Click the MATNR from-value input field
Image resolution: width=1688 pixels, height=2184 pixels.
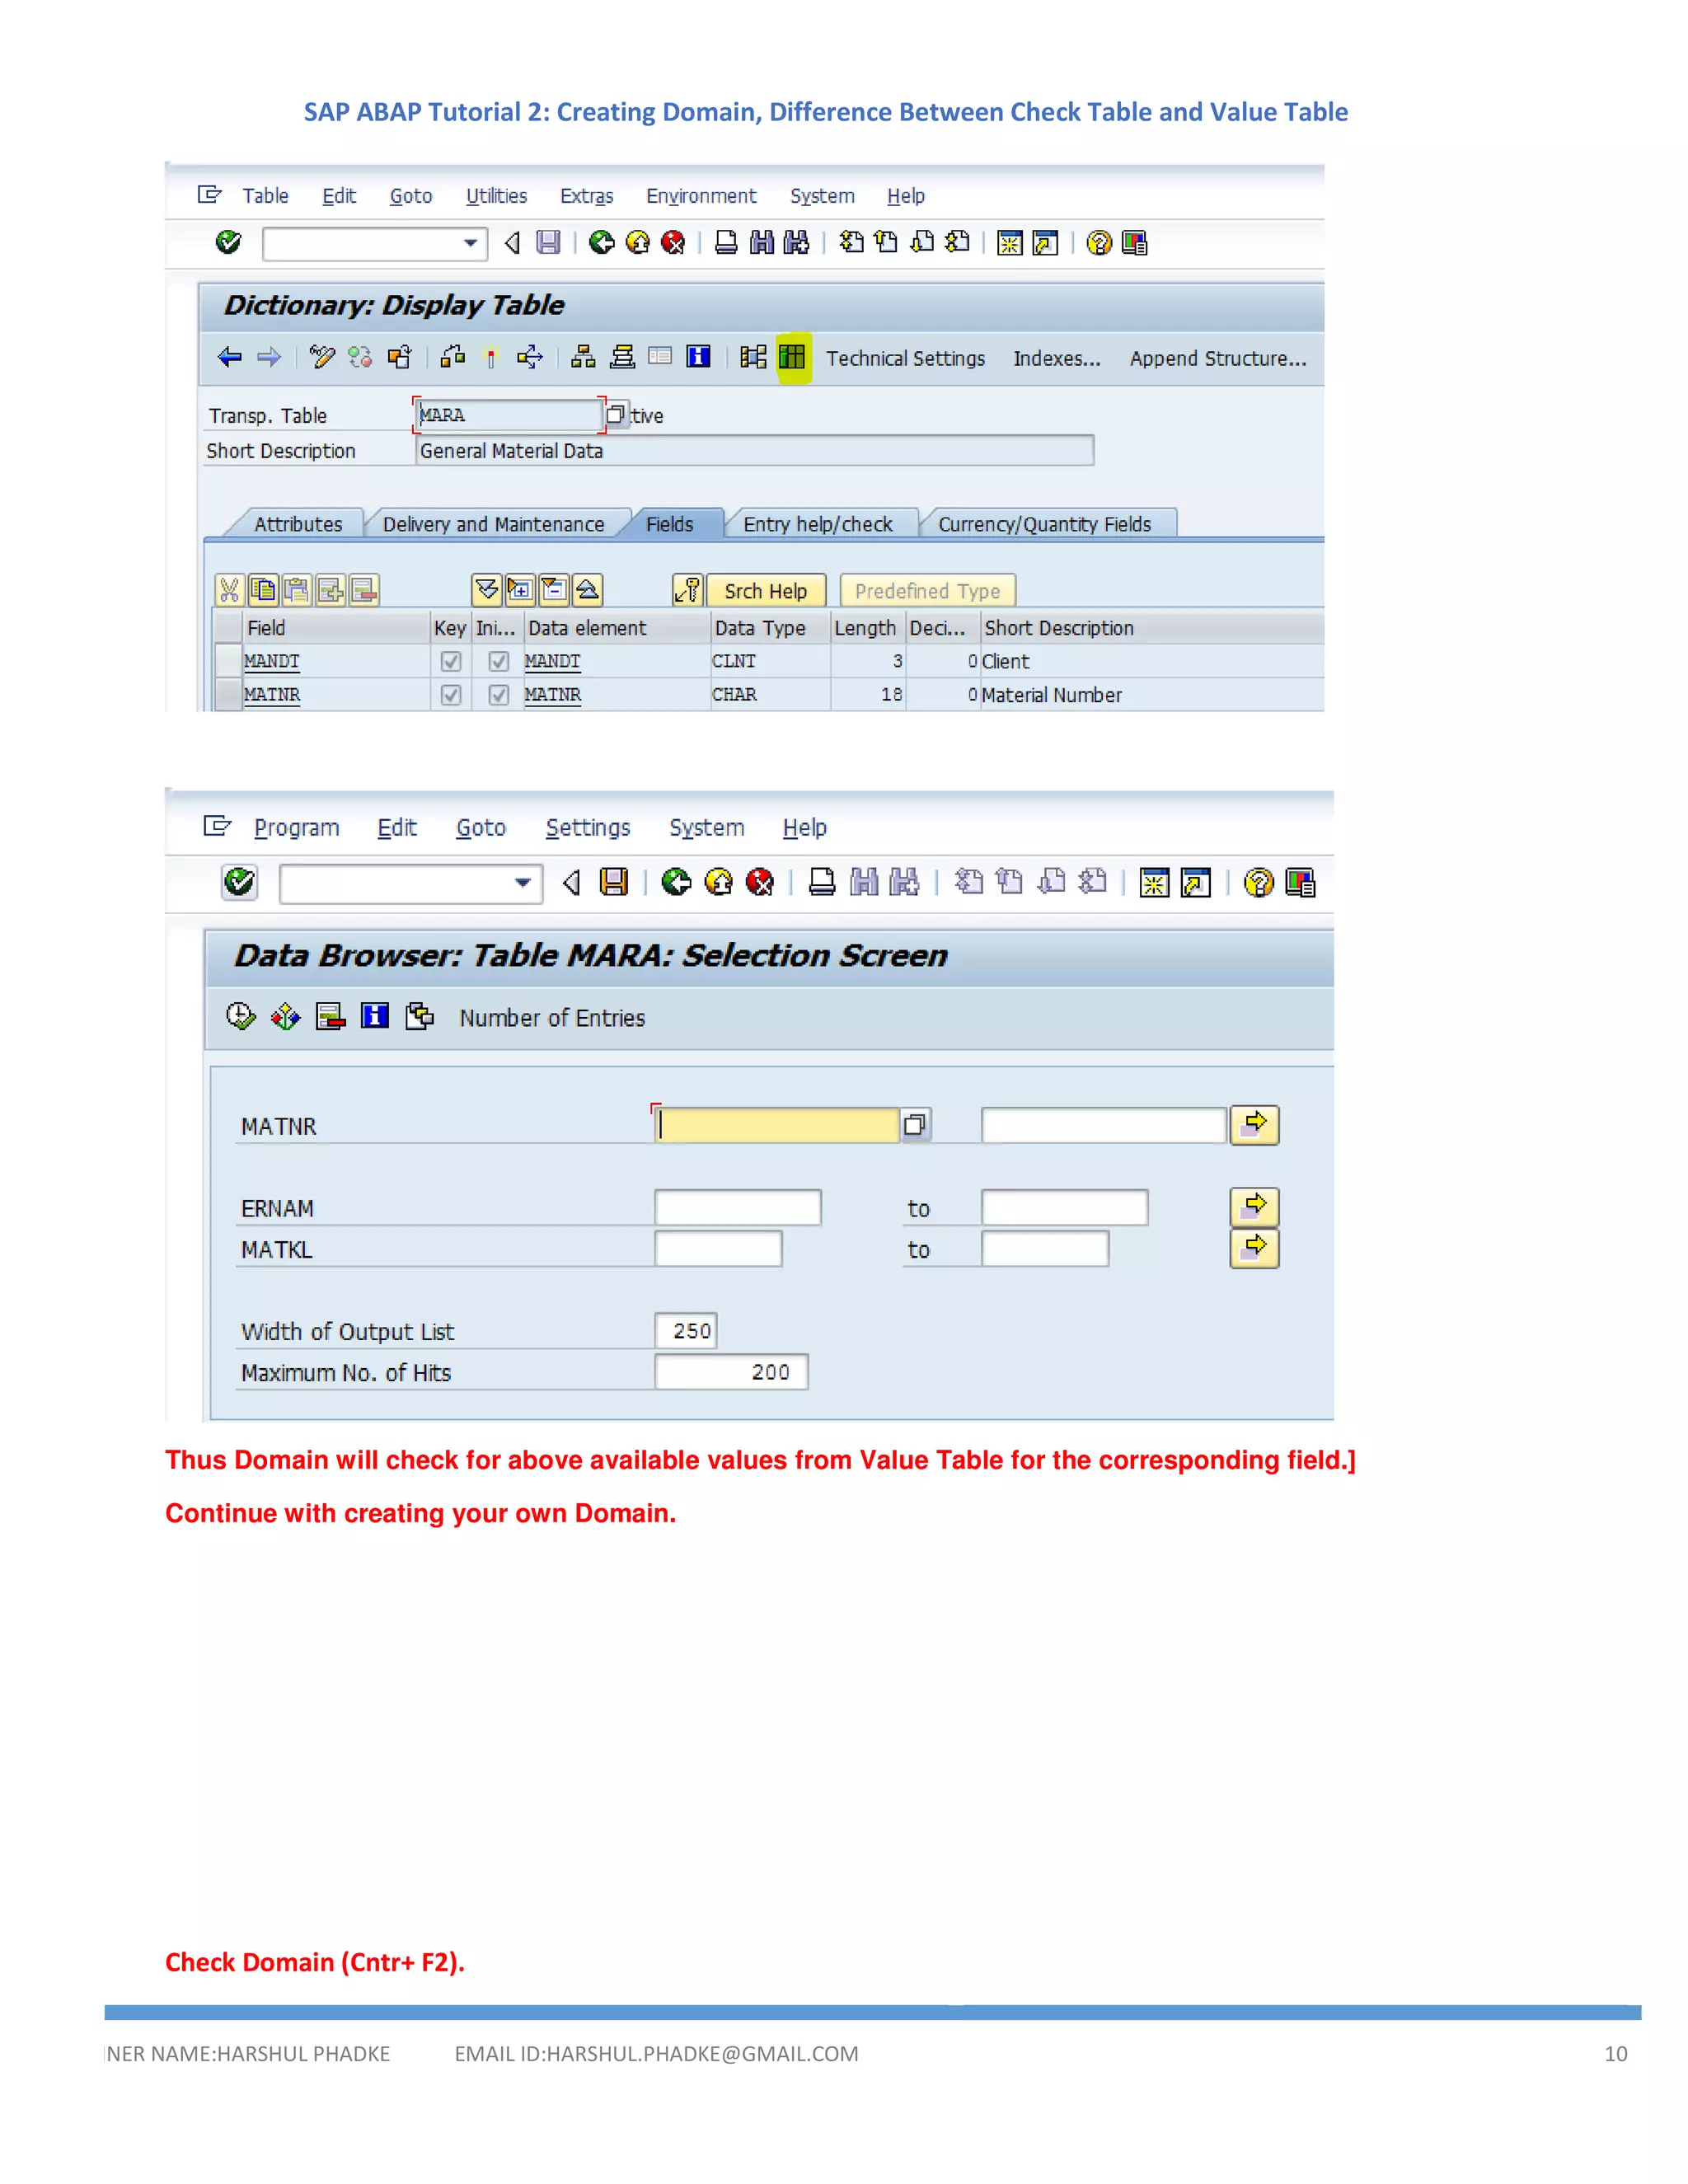[x=778, y=1125]
